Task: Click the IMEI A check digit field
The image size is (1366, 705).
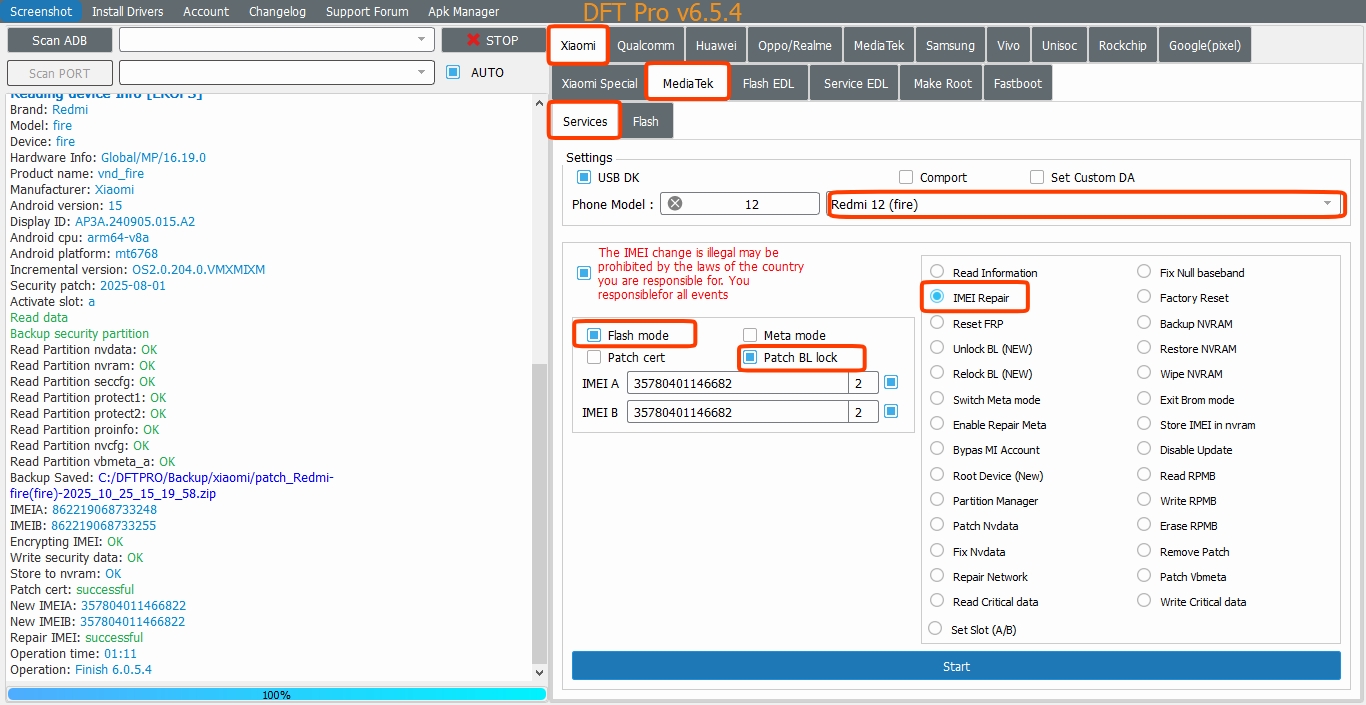Action: point(863,383)
